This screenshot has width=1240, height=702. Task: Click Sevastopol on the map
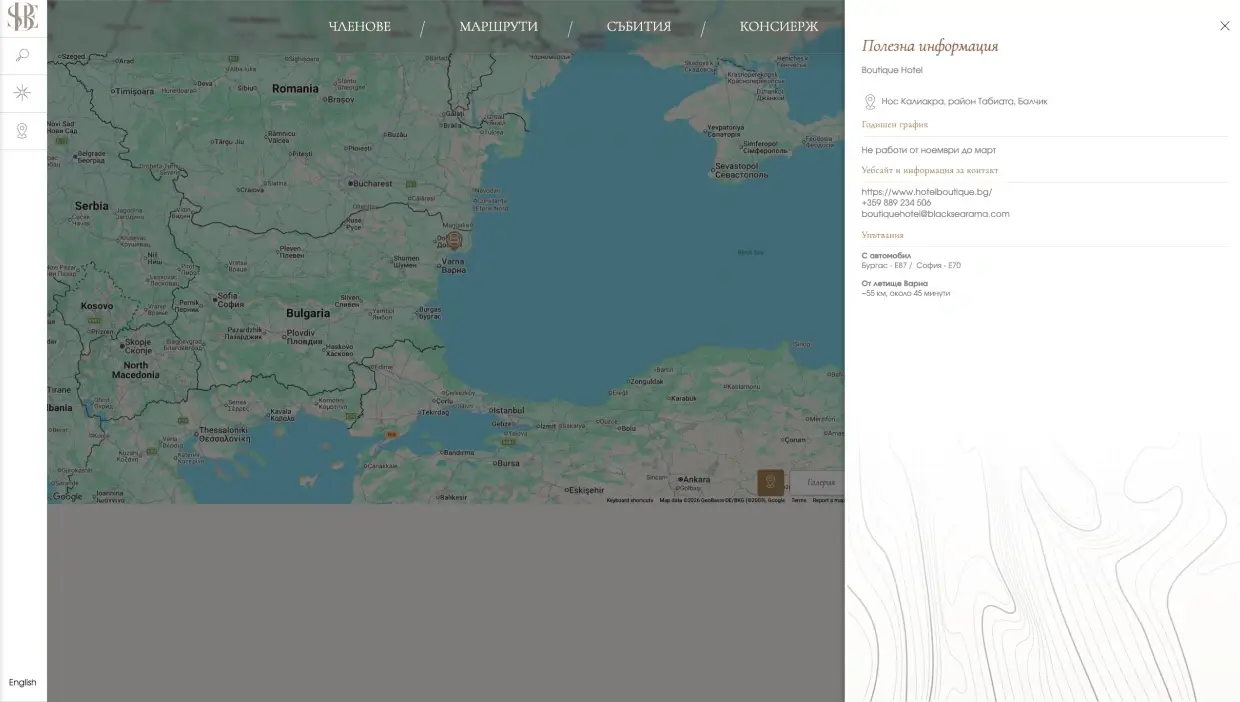pos(742,170)
